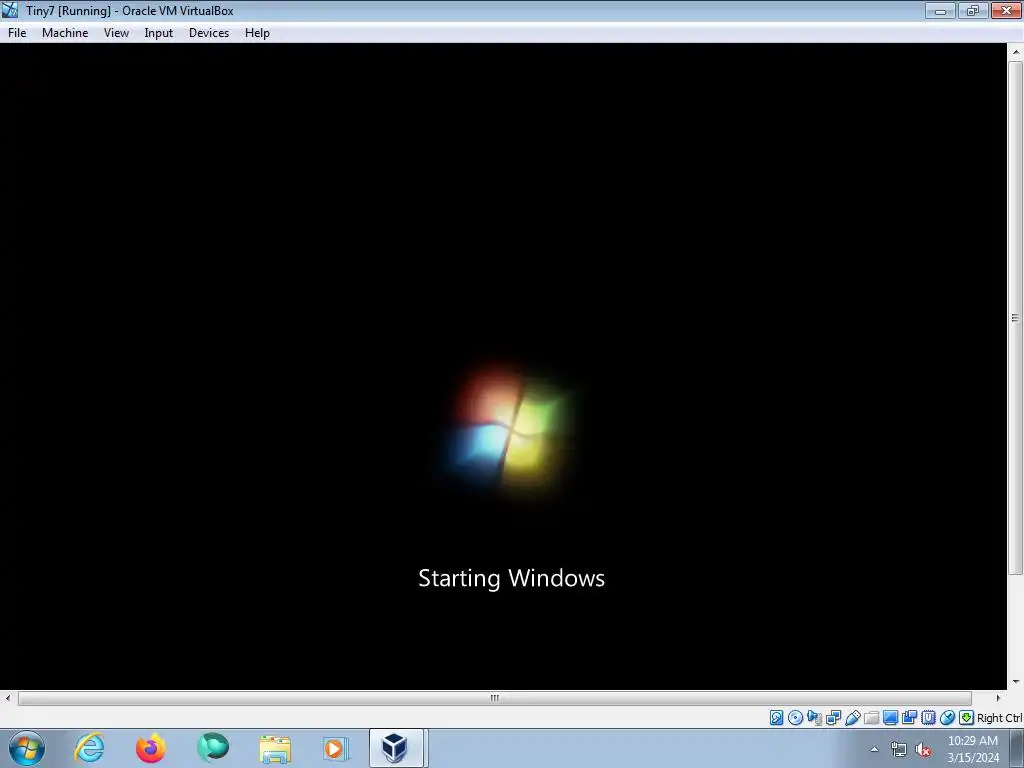The height and width of the screenshot is (768, 1024).
Task: Click the taskbar clock showing 10:29 AM
Action: click(972, 749)
